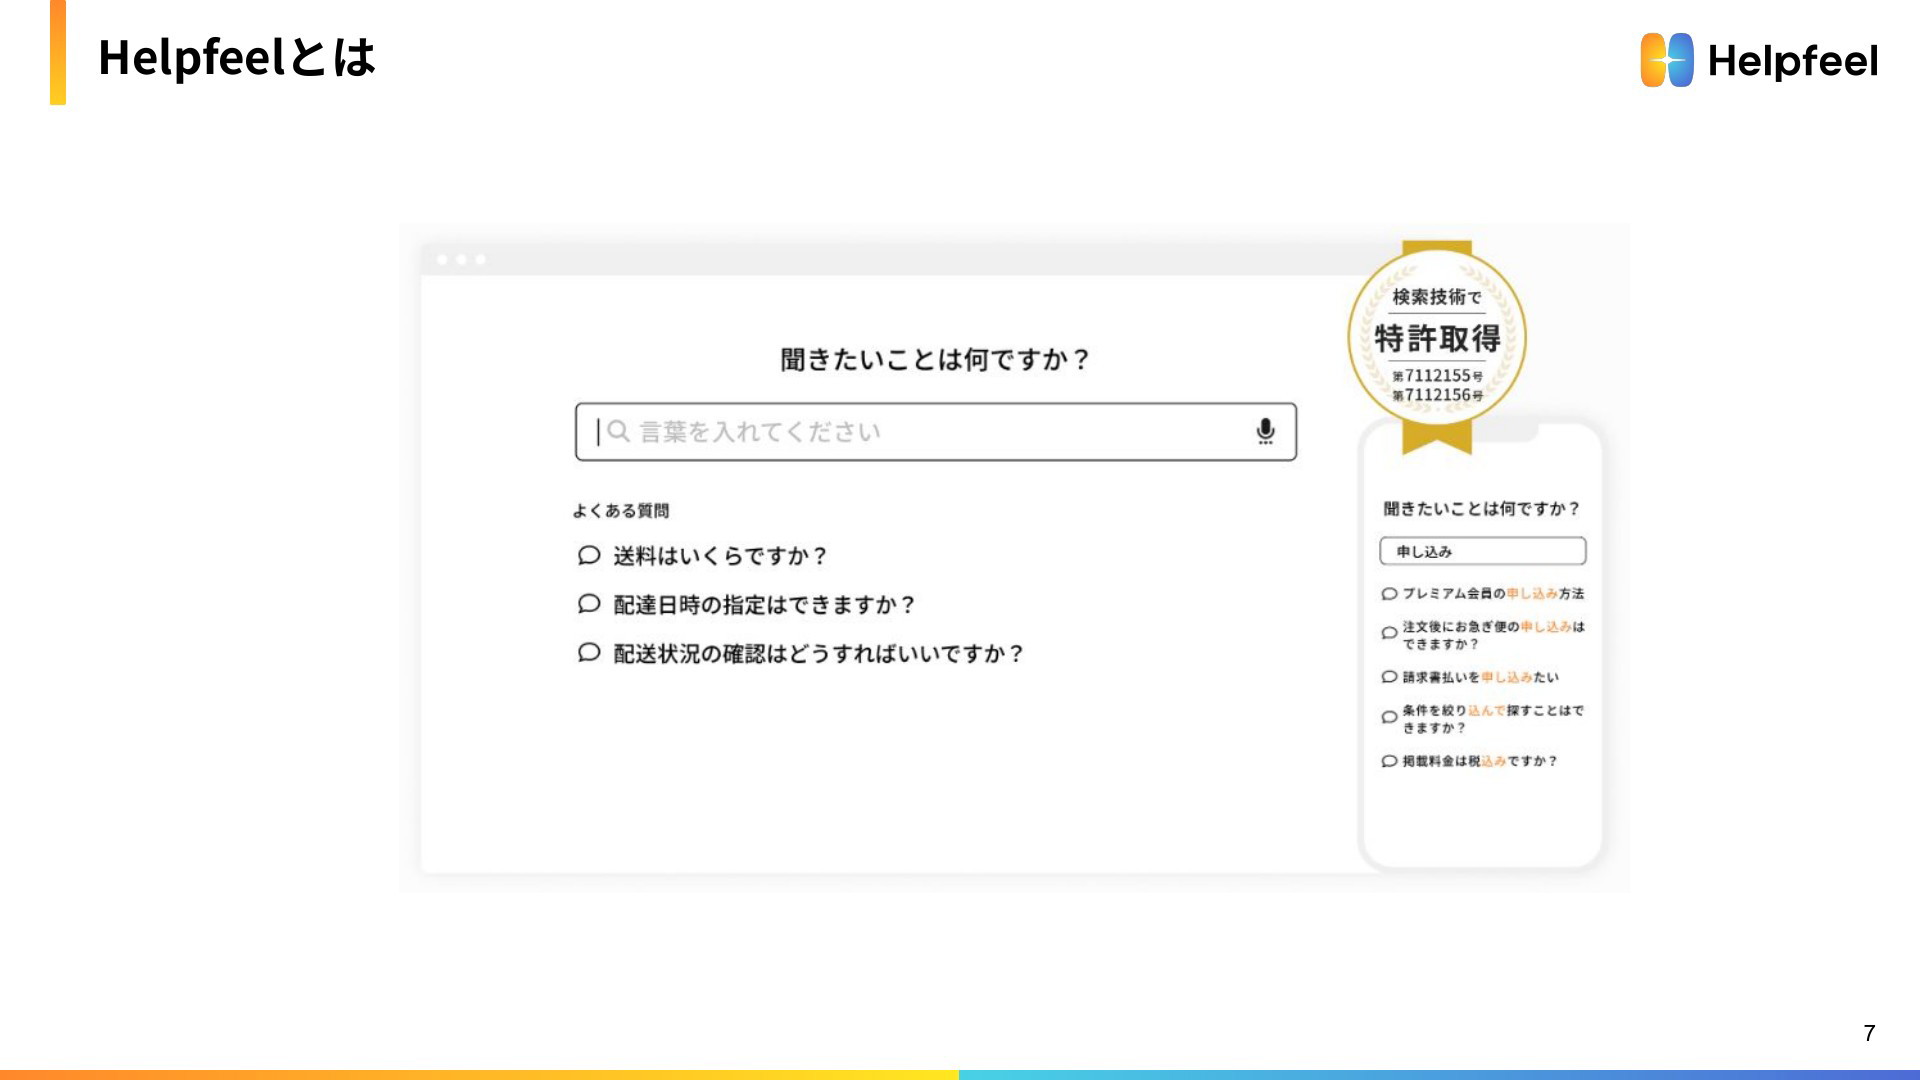Open 配送状況の確認はどうすればいいですか? question
Screen dimensions: 1920x1080
click(x=818, y=654)
